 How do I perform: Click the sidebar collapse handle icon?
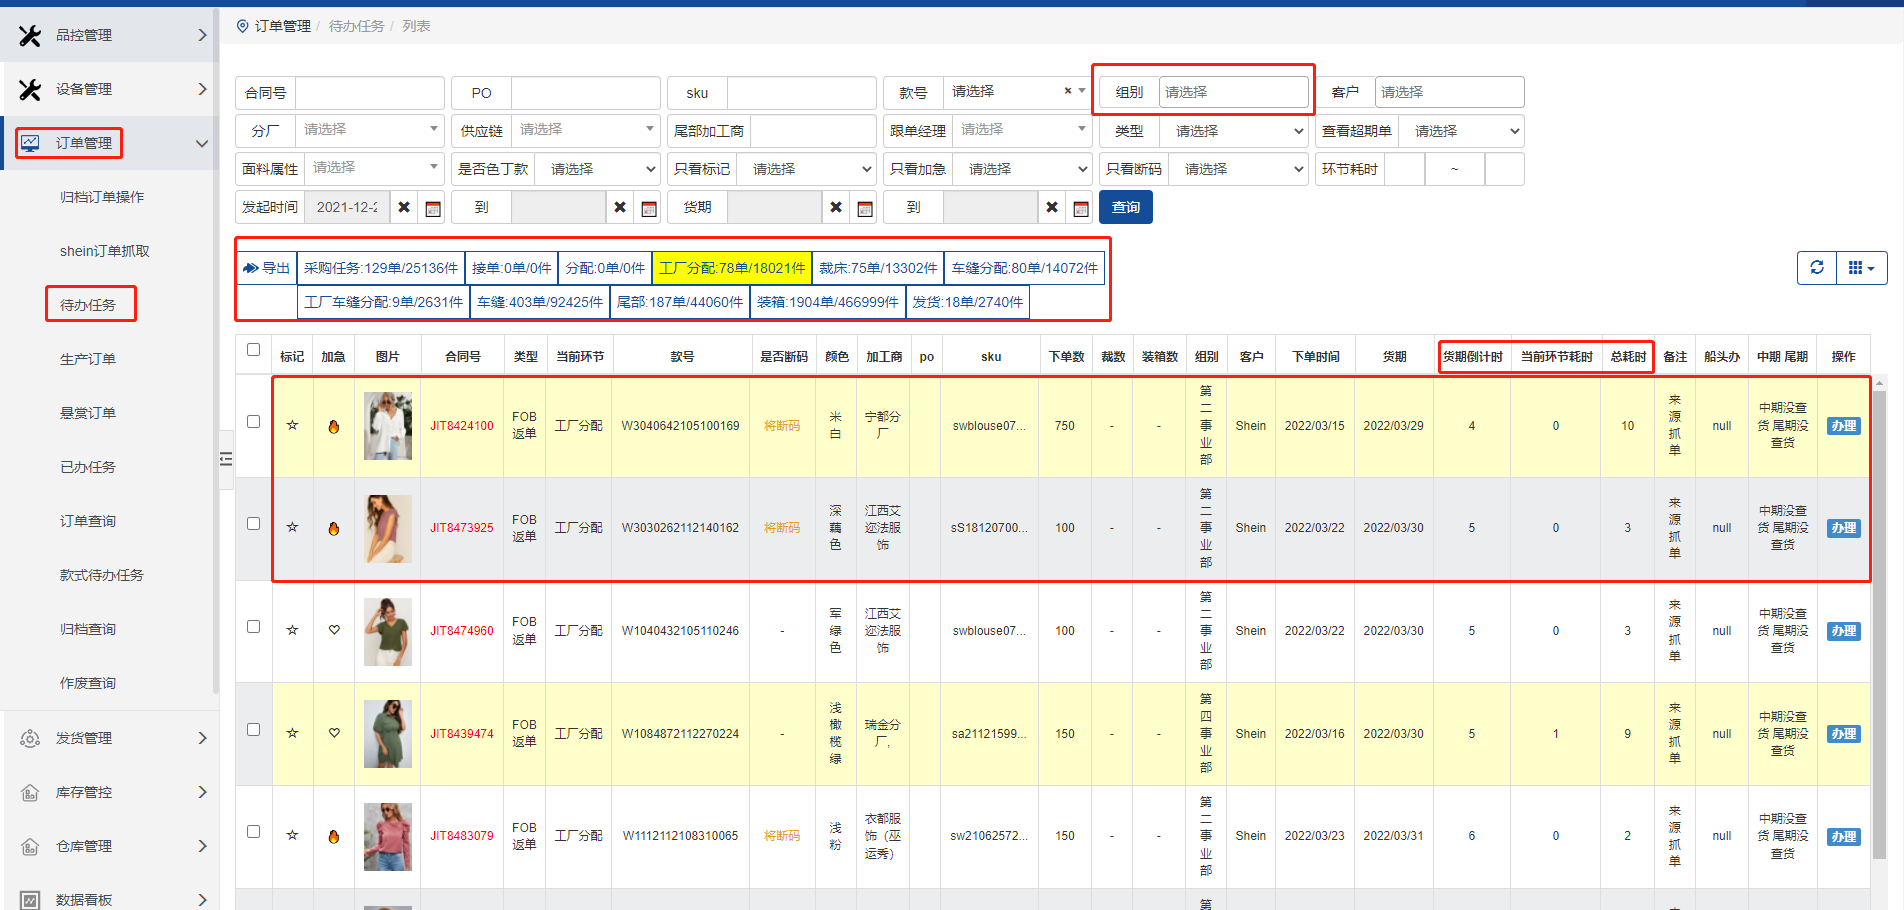(x=226, y=459)
